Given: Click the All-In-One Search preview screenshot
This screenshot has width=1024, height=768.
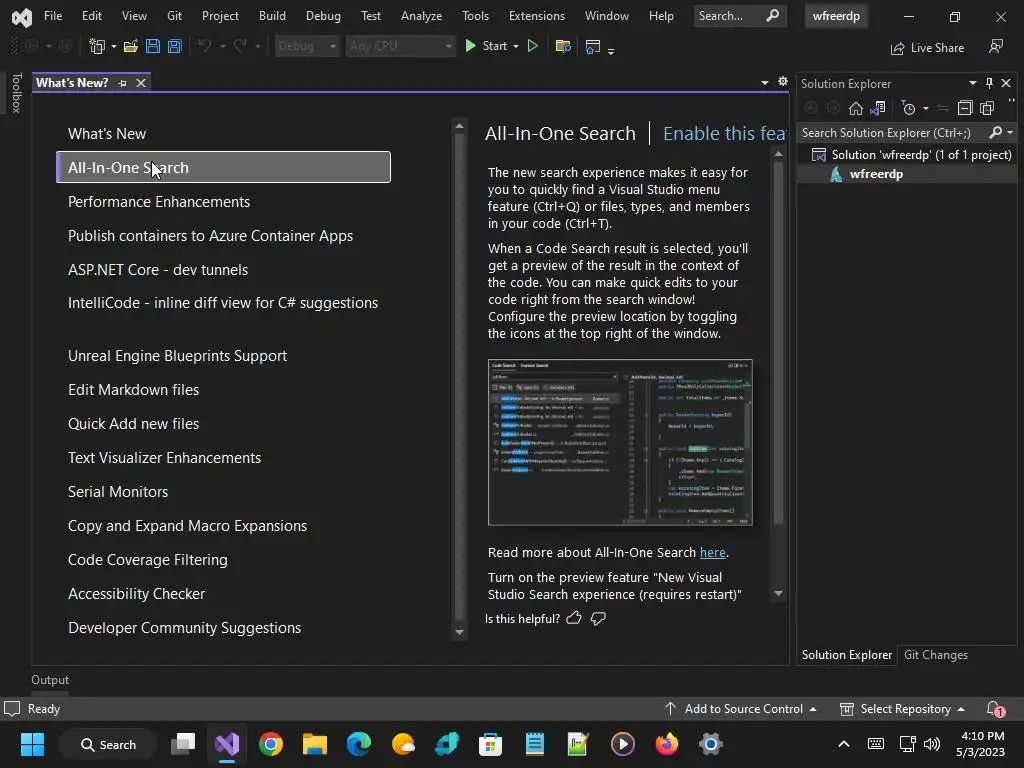Looking at the screenshot, I should pyautogui.click(x=620, y=442).
